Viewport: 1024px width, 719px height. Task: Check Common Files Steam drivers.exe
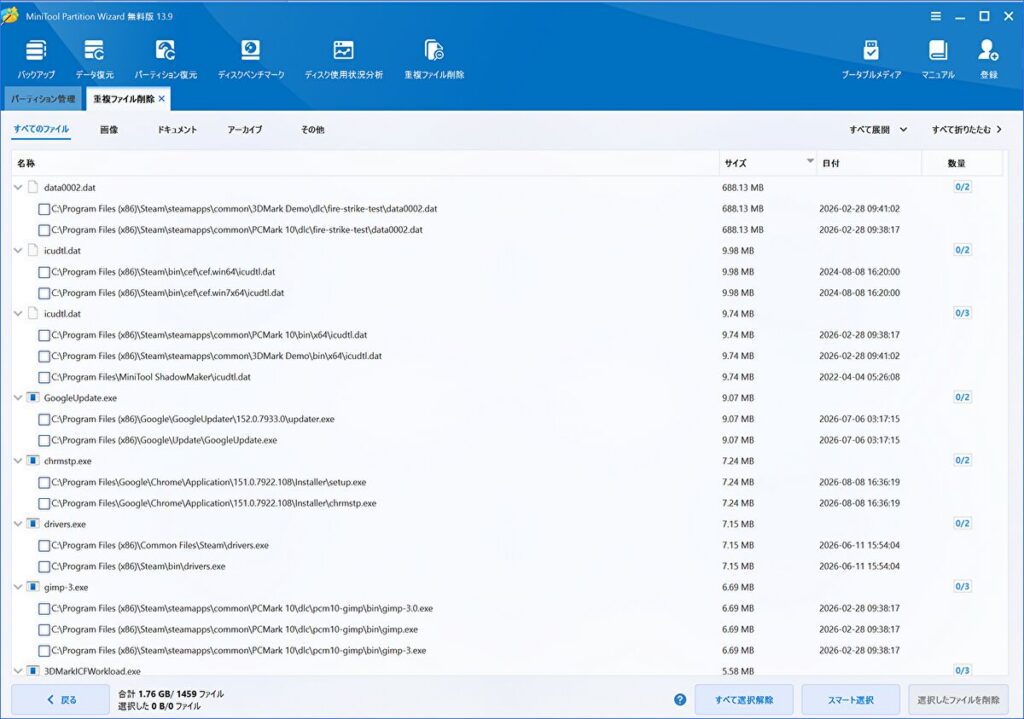[x=44, y=545]
